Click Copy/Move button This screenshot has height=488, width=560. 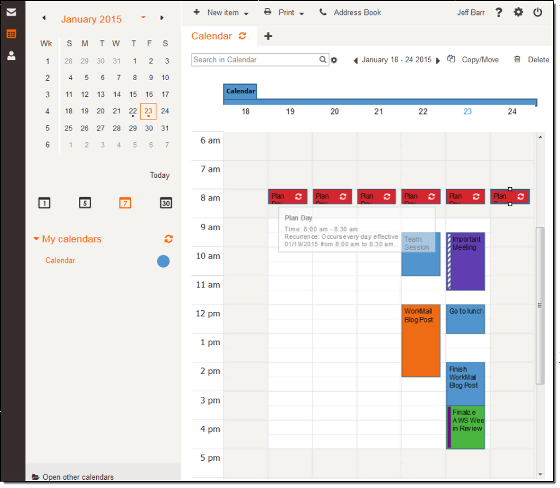pyautogui.click(x=473, y=60)
